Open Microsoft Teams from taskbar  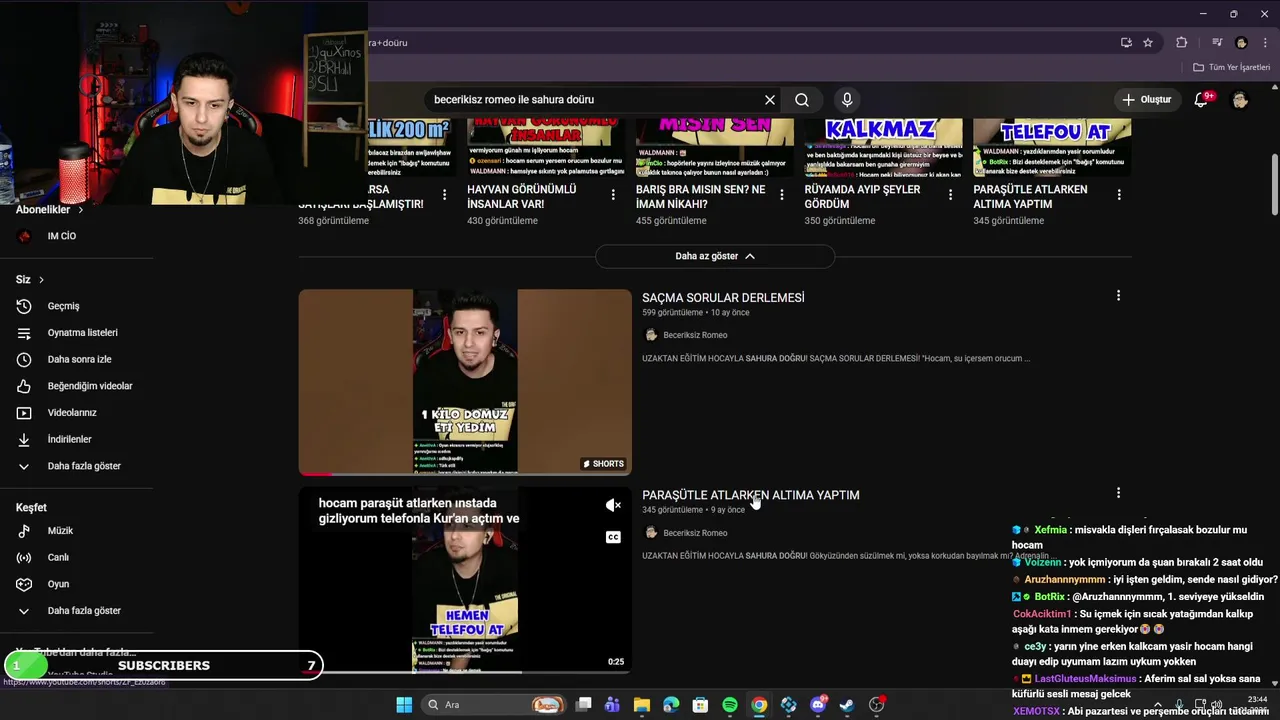(x=612, y=705)
